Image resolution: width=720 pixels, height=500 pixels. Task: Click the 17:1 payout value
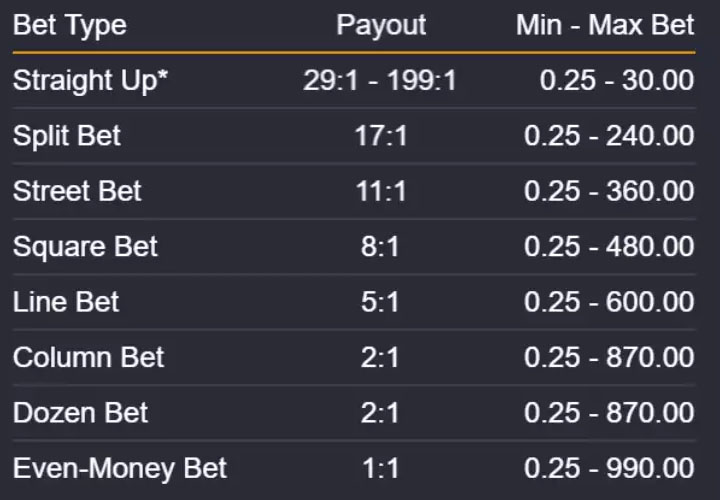(x=381, y=136)
